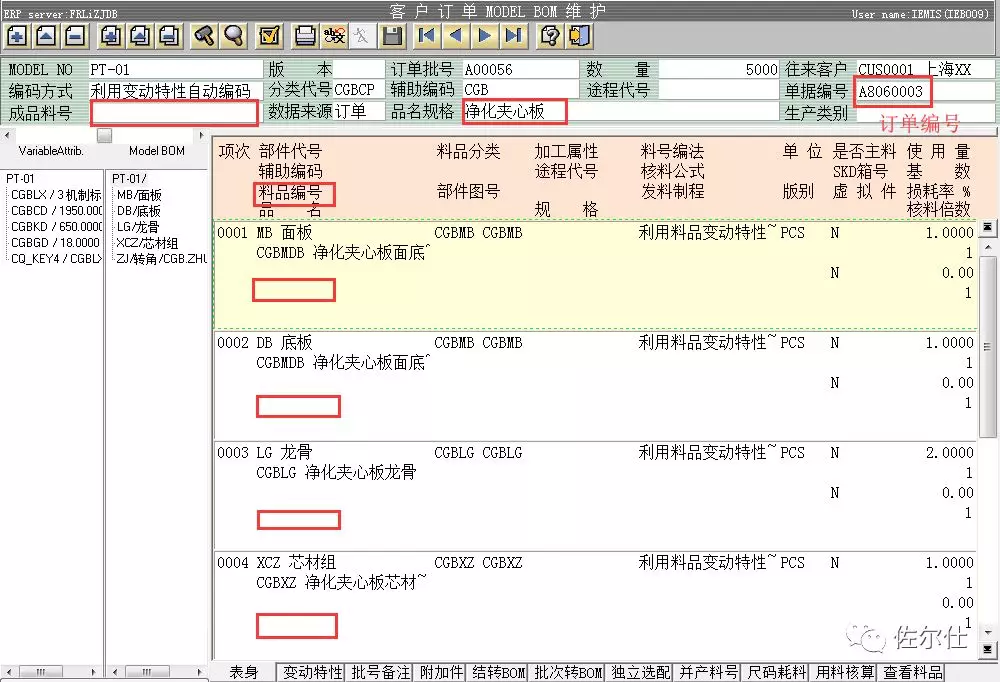Click the hammer tool icon in toolbar
Viewport: 1000px width, 682px height.
tap(204, 36)
